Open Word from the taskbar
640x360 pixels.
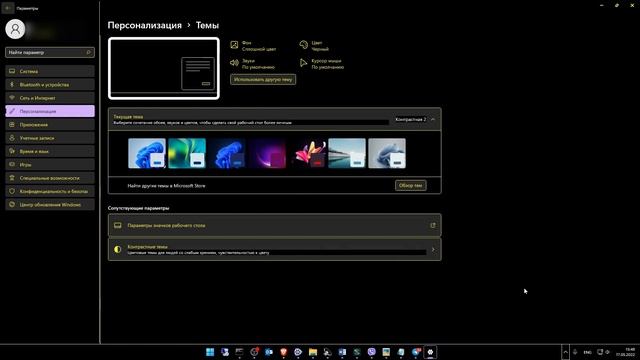coord(342,352)
